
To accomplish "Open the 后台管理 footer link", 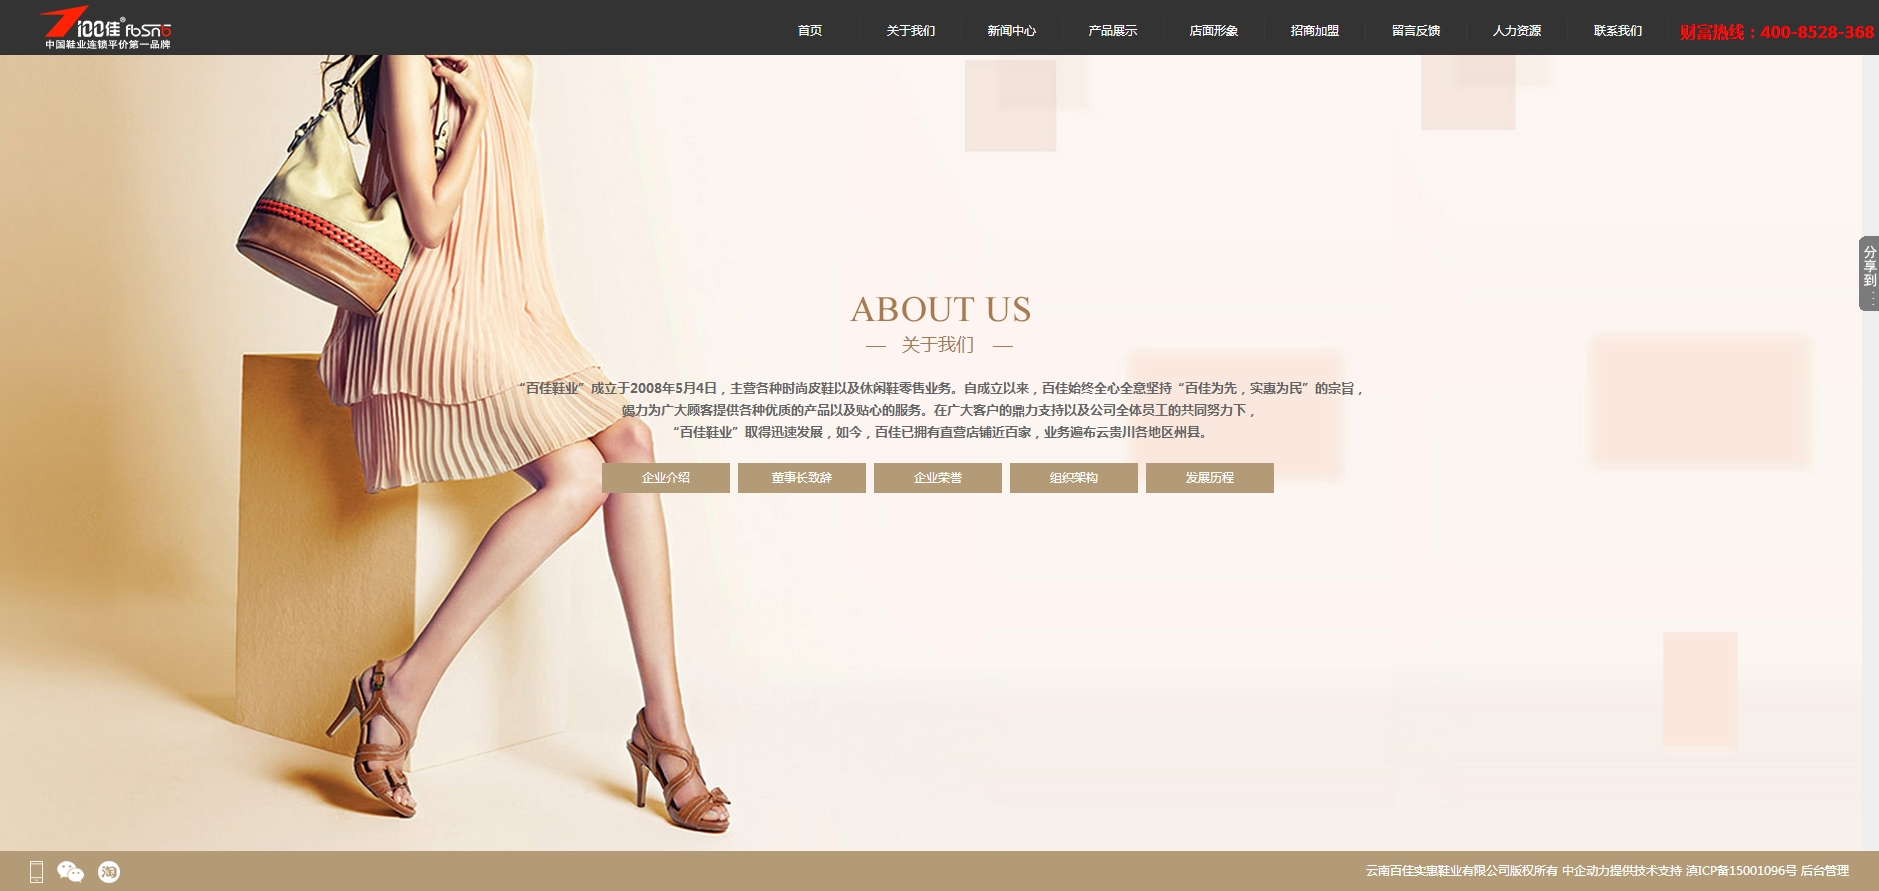I will click(x=1825, y=871).
